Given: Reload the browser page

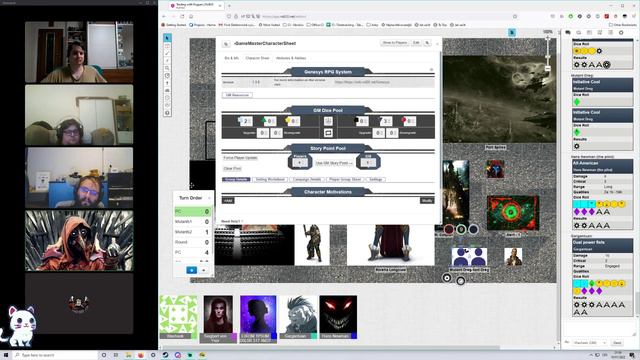Looking at the screenshot, I should coord(182,16).
